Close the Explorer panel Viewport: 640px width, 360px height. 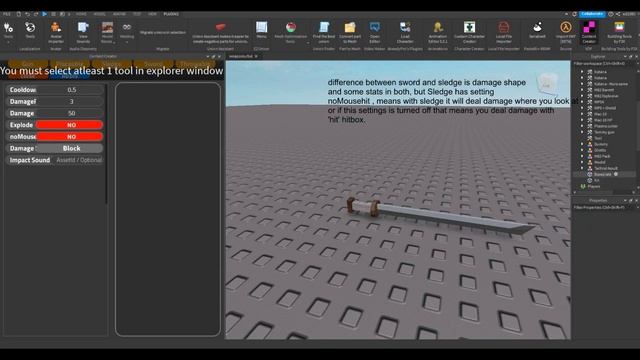click(x=636, y=57)
